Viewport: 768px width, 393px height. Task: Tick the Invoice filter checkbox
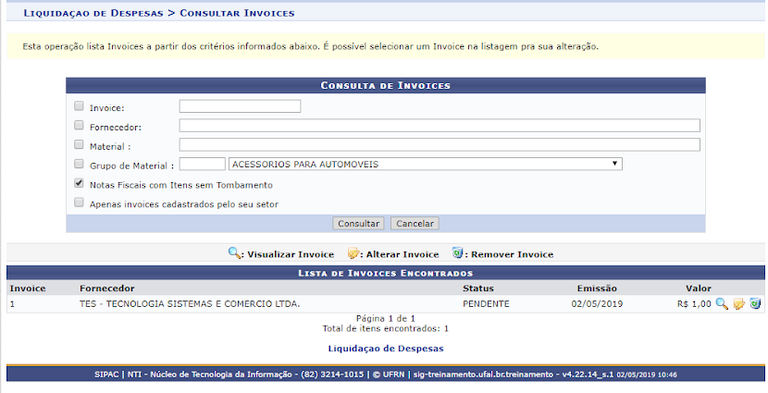click(x=79, y=106)
